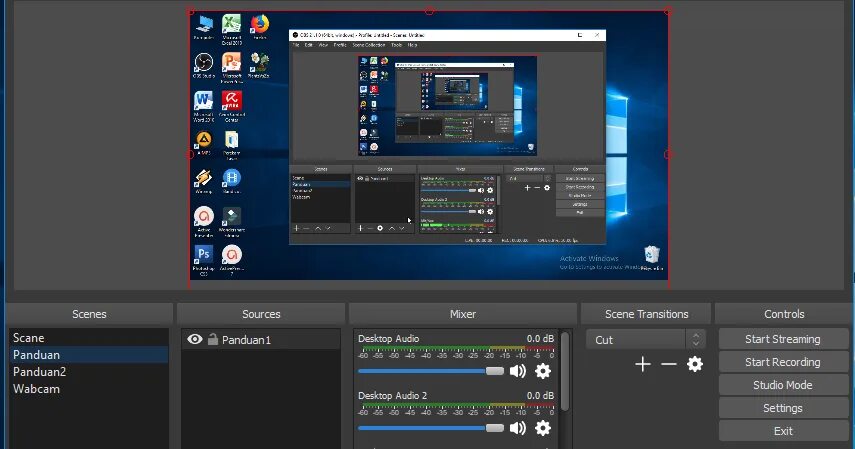Remove scene transition with minus icon

[669, 364]
